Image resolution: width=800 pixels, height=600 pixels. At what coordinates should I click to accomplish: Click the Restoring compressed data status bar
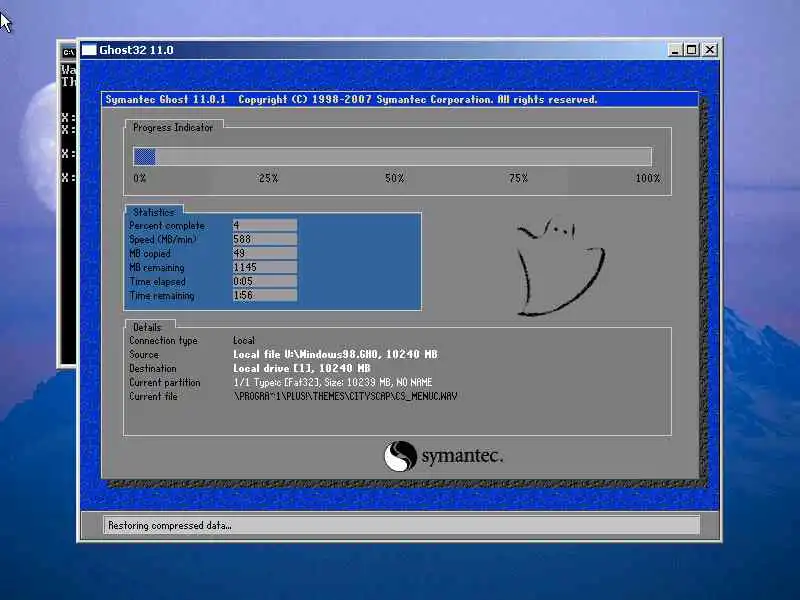point(401,526)
